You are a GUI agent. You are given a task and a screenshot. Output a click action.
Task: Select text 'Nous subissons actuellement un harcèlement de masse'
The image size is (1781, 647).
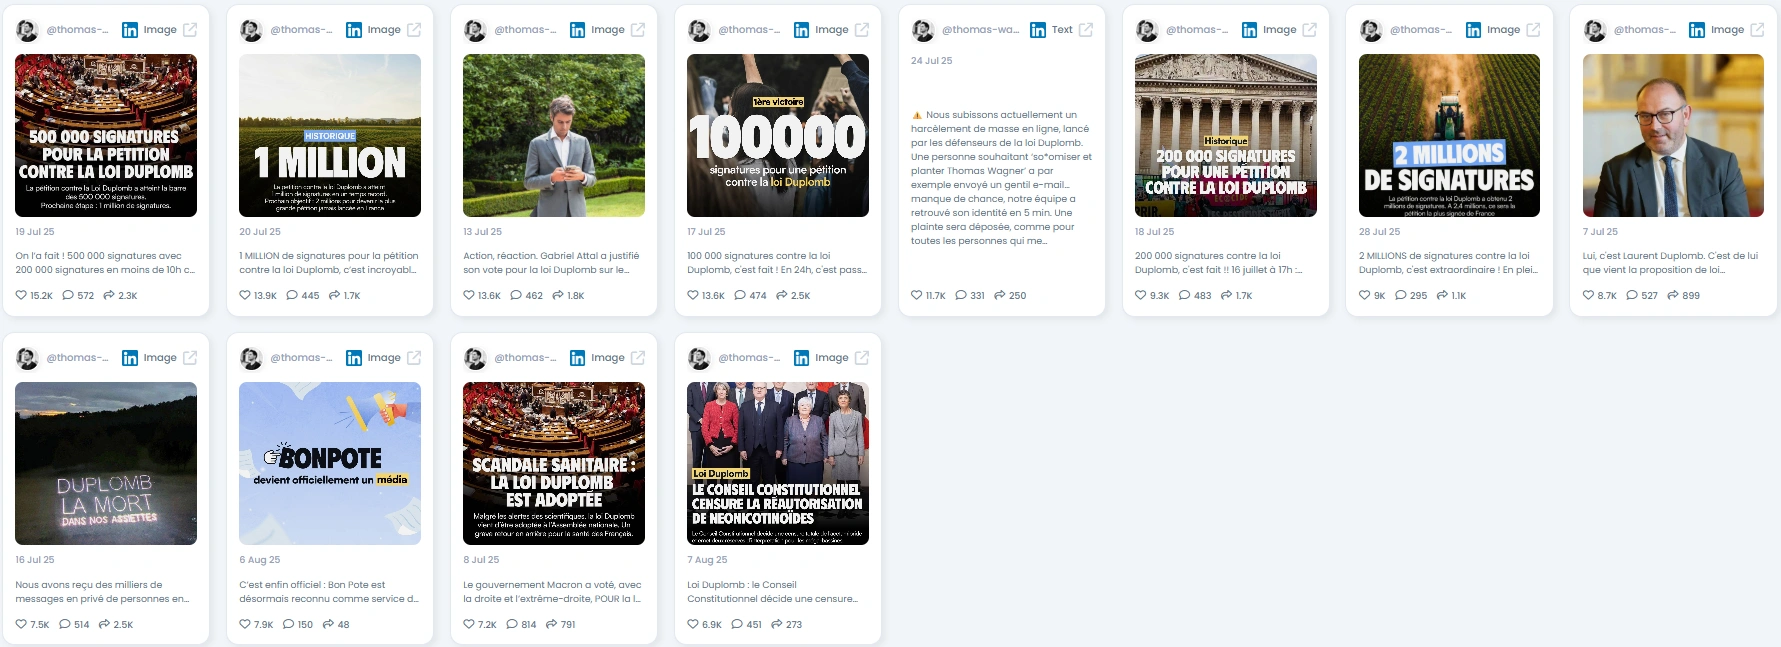coord(1000,122)
